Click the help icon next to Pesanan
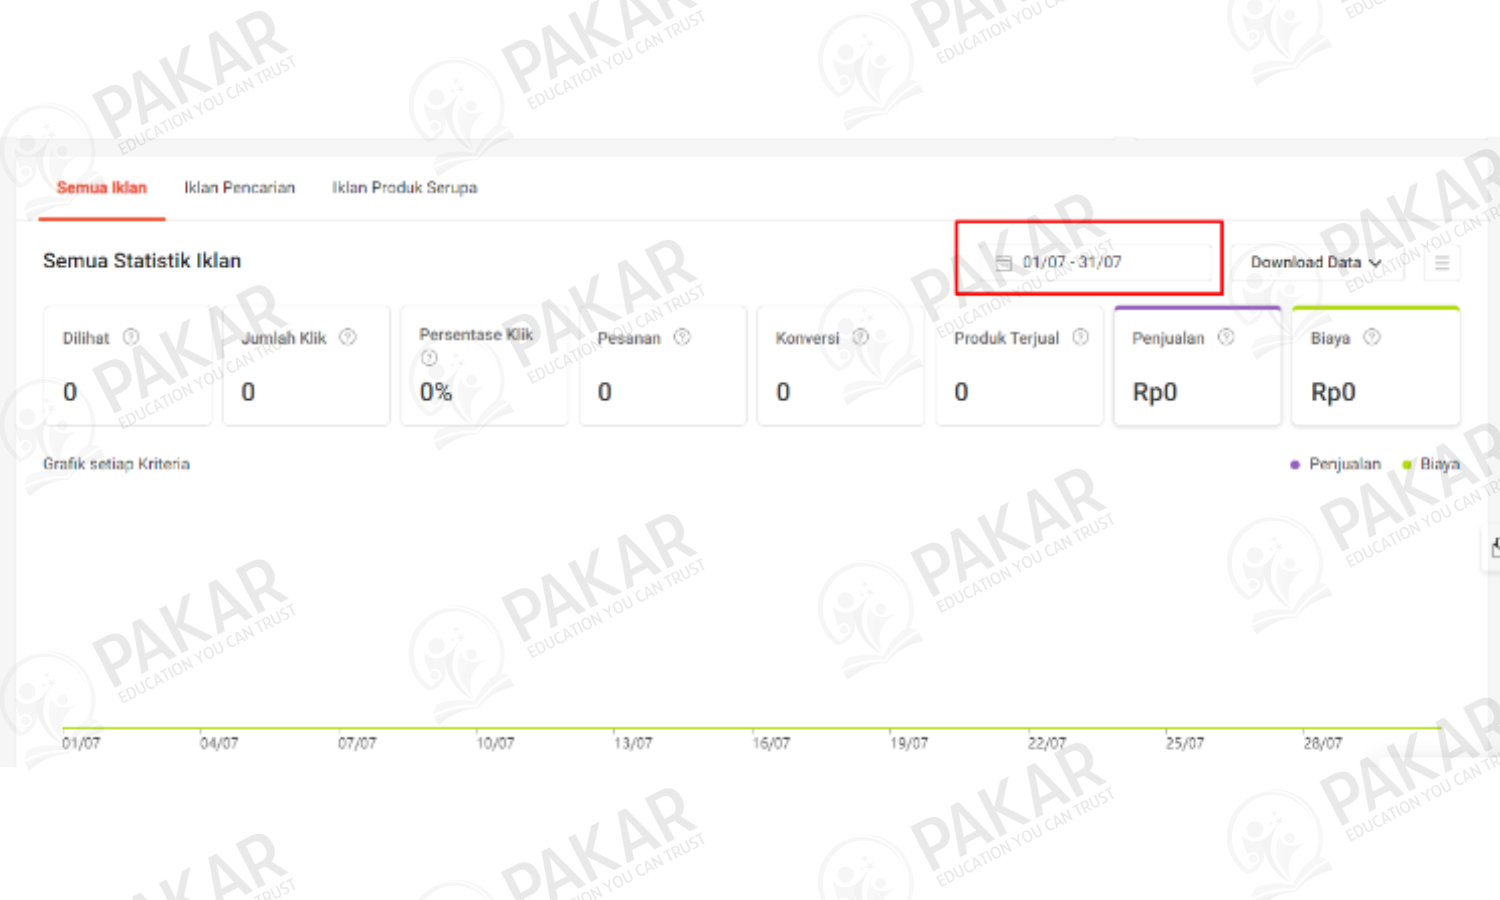Screen dimensions: 1500x900 (x=682, y=337)
